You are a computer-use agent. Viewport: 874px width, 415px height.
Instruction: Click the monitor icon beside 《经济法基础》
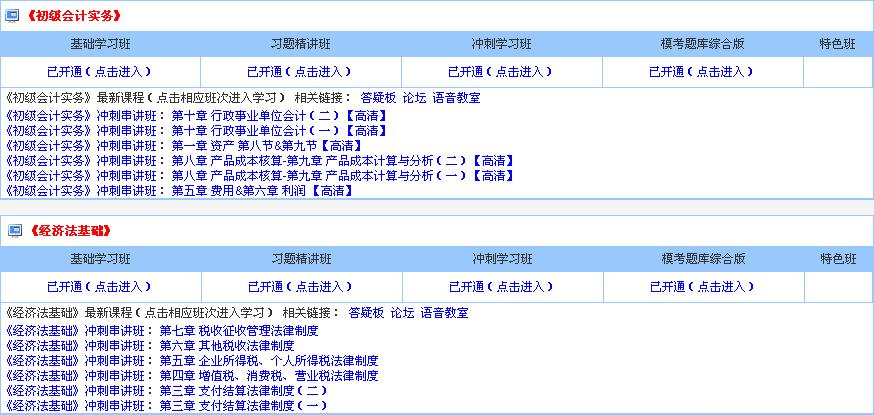pos(14,230)
